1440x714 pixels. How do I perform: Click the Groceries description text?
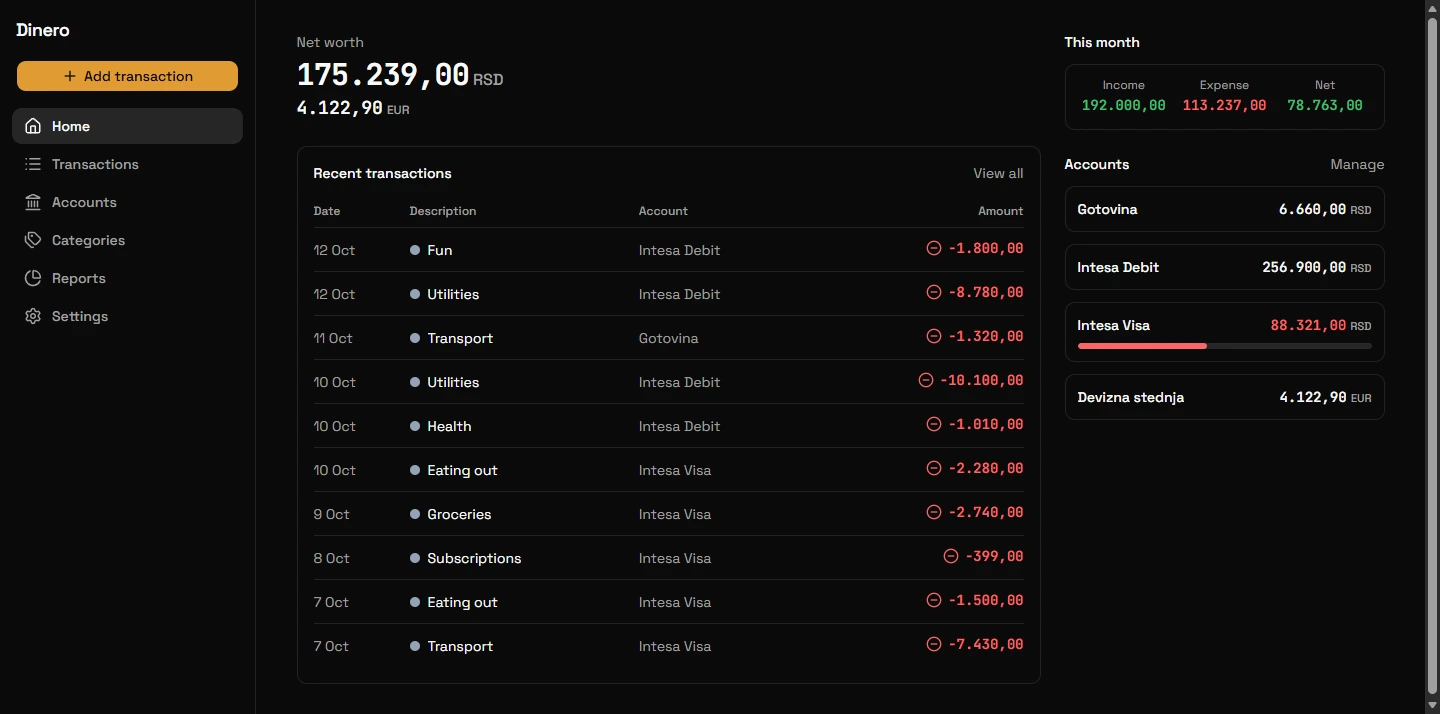click(x=459, y=514)
